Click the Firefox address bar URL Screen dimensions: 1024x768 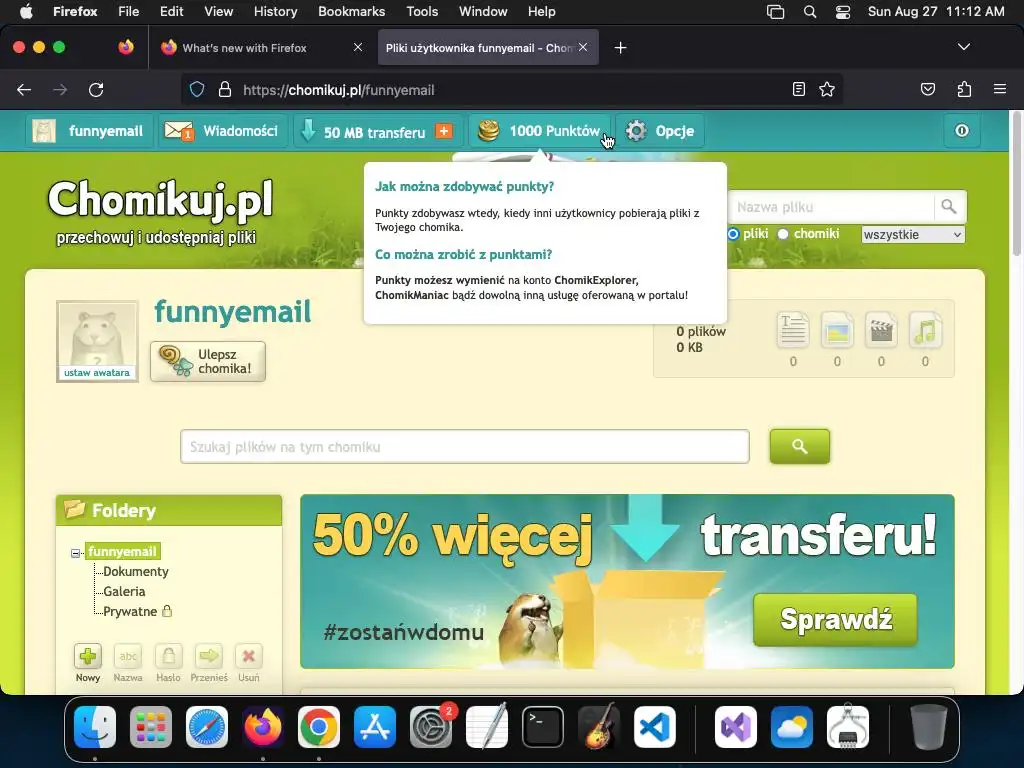[x=338, y=90]
